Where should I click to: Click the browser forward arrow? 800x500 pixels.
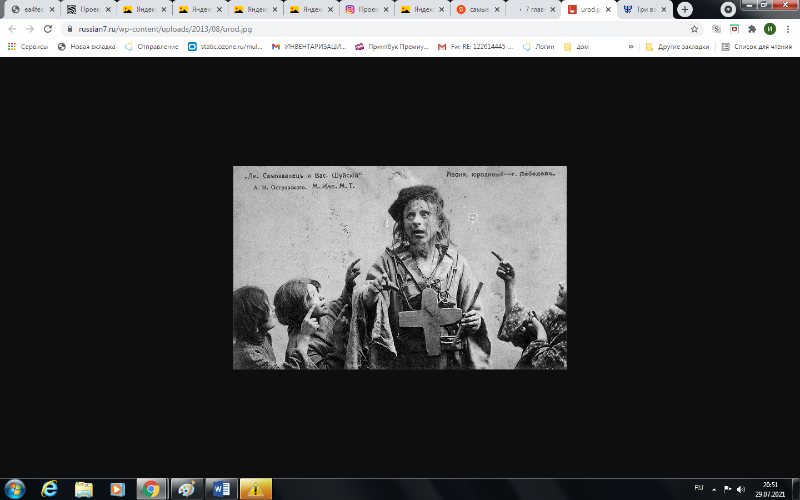click(x=30, y=29)
